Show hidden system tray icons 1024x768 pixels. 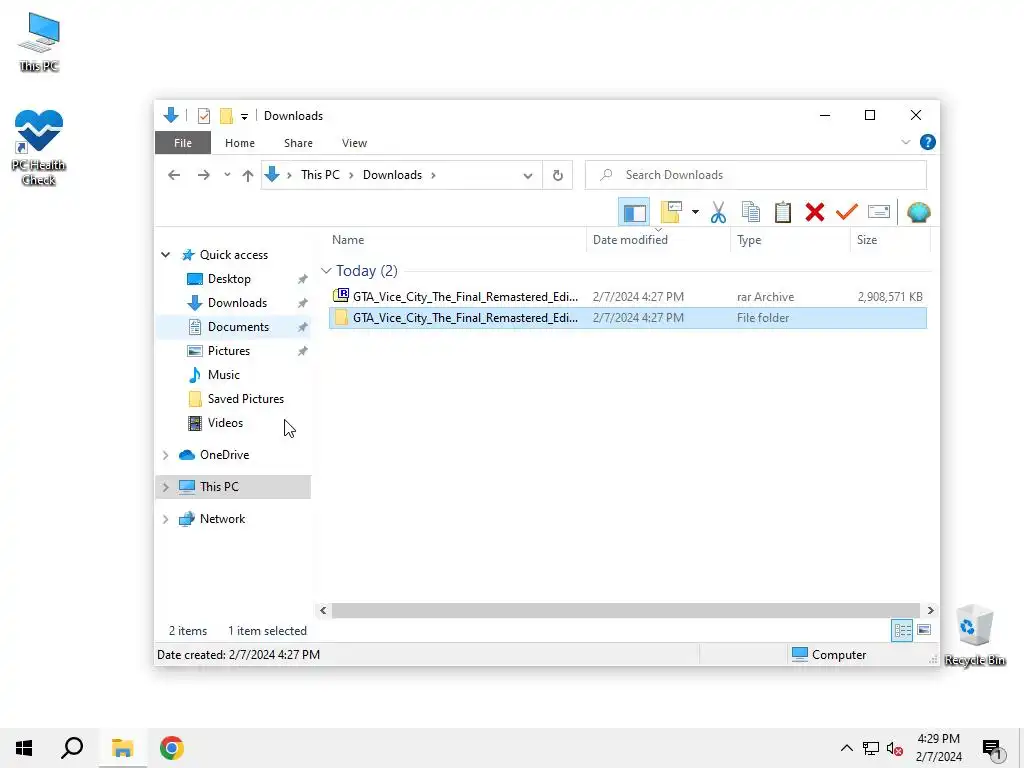[846, 748]
